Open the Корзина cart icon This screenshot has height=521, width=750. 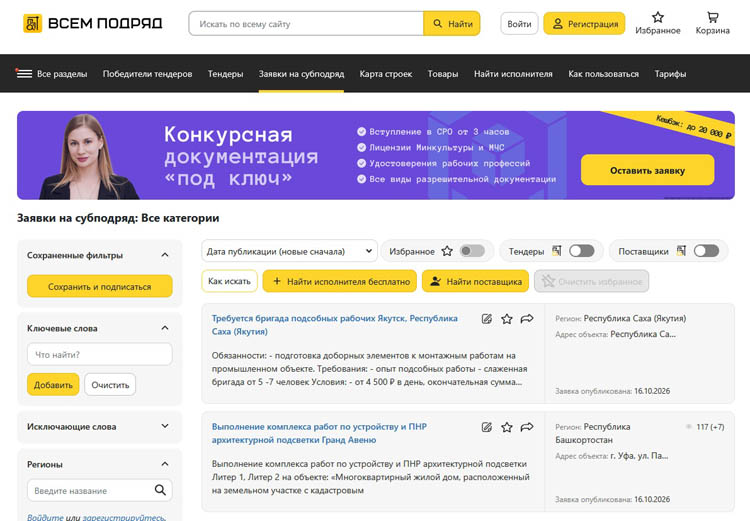point(713,18)
